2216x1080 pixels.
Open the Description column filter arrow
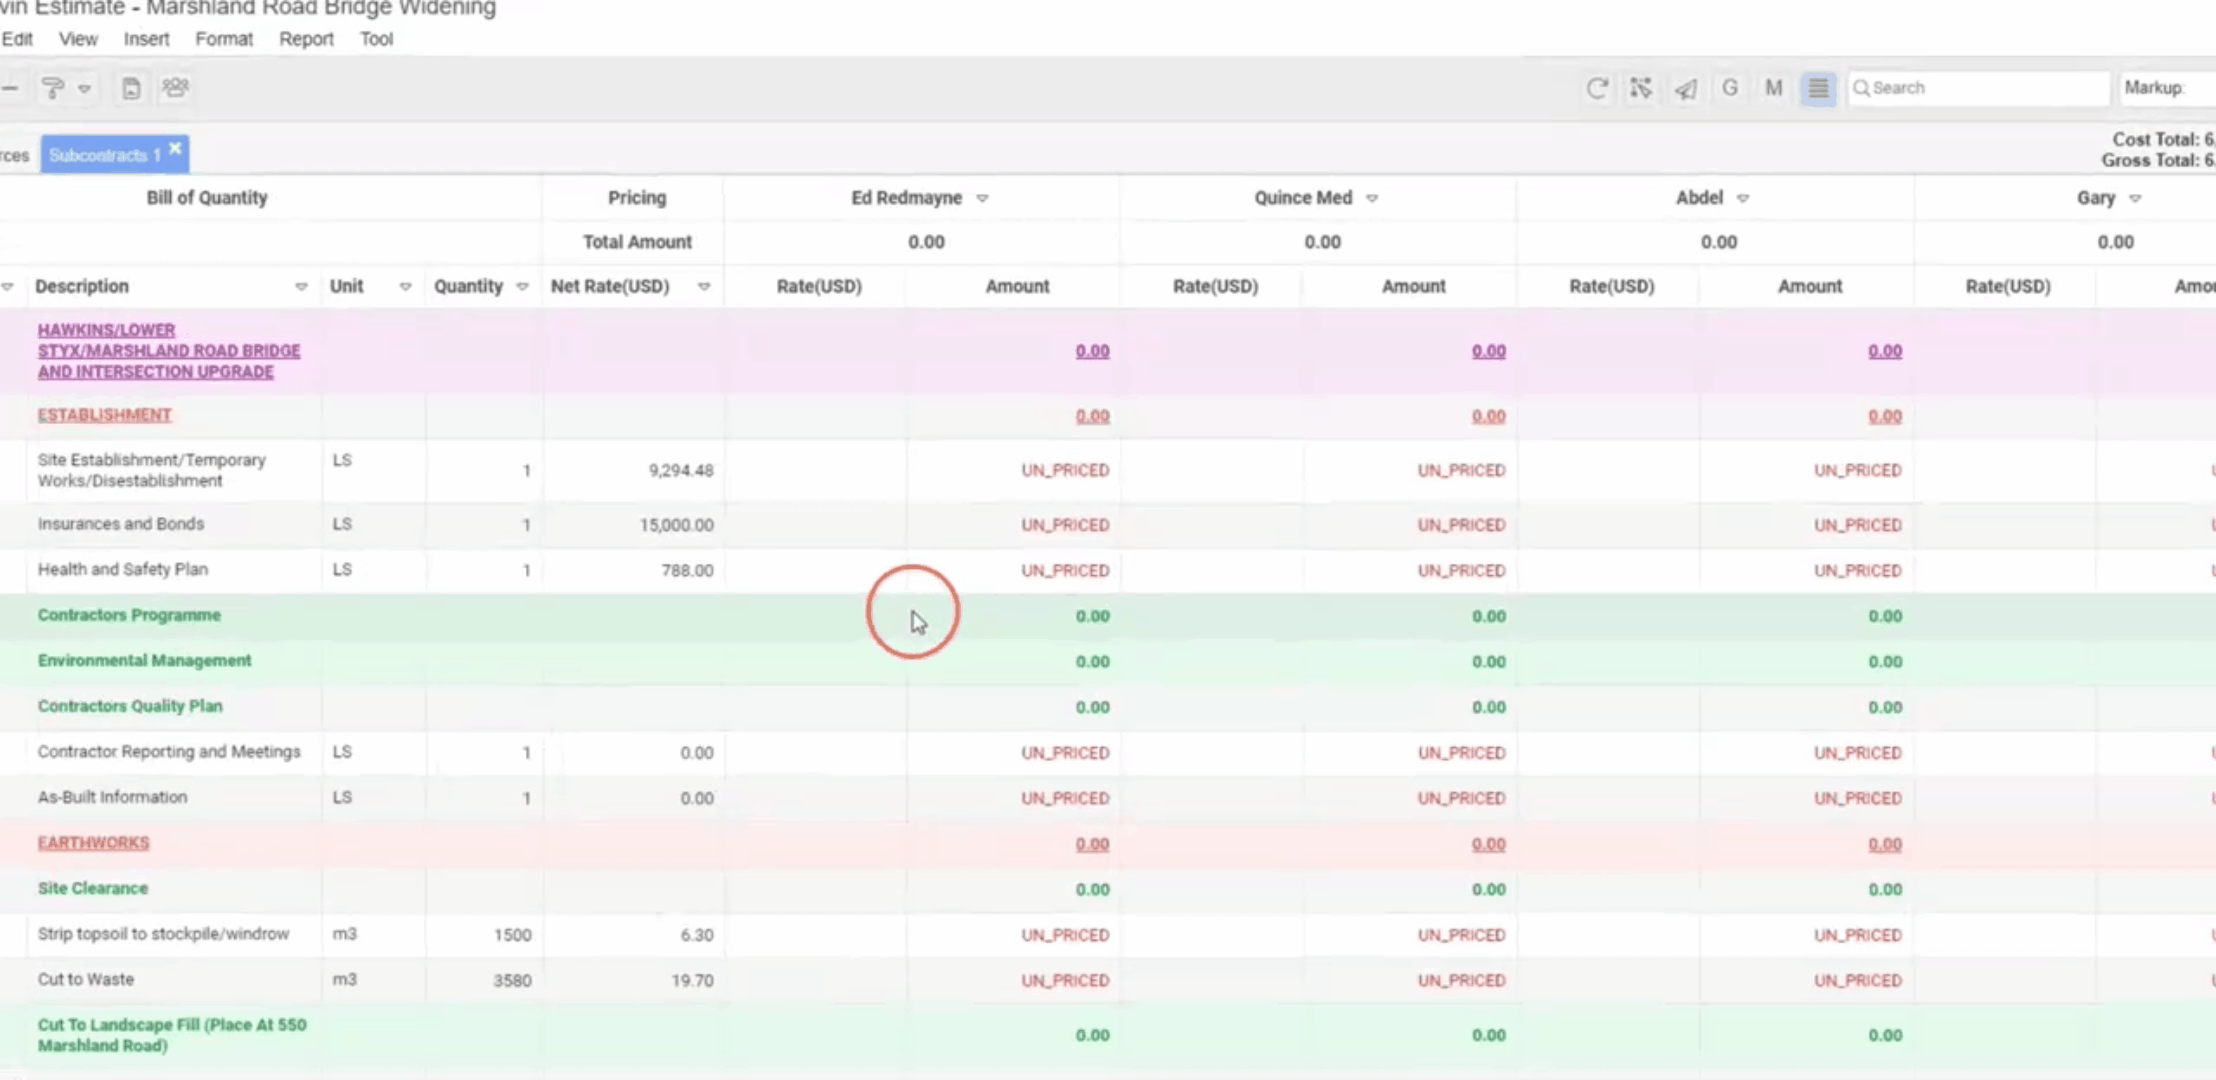click(x=301, y=287)
